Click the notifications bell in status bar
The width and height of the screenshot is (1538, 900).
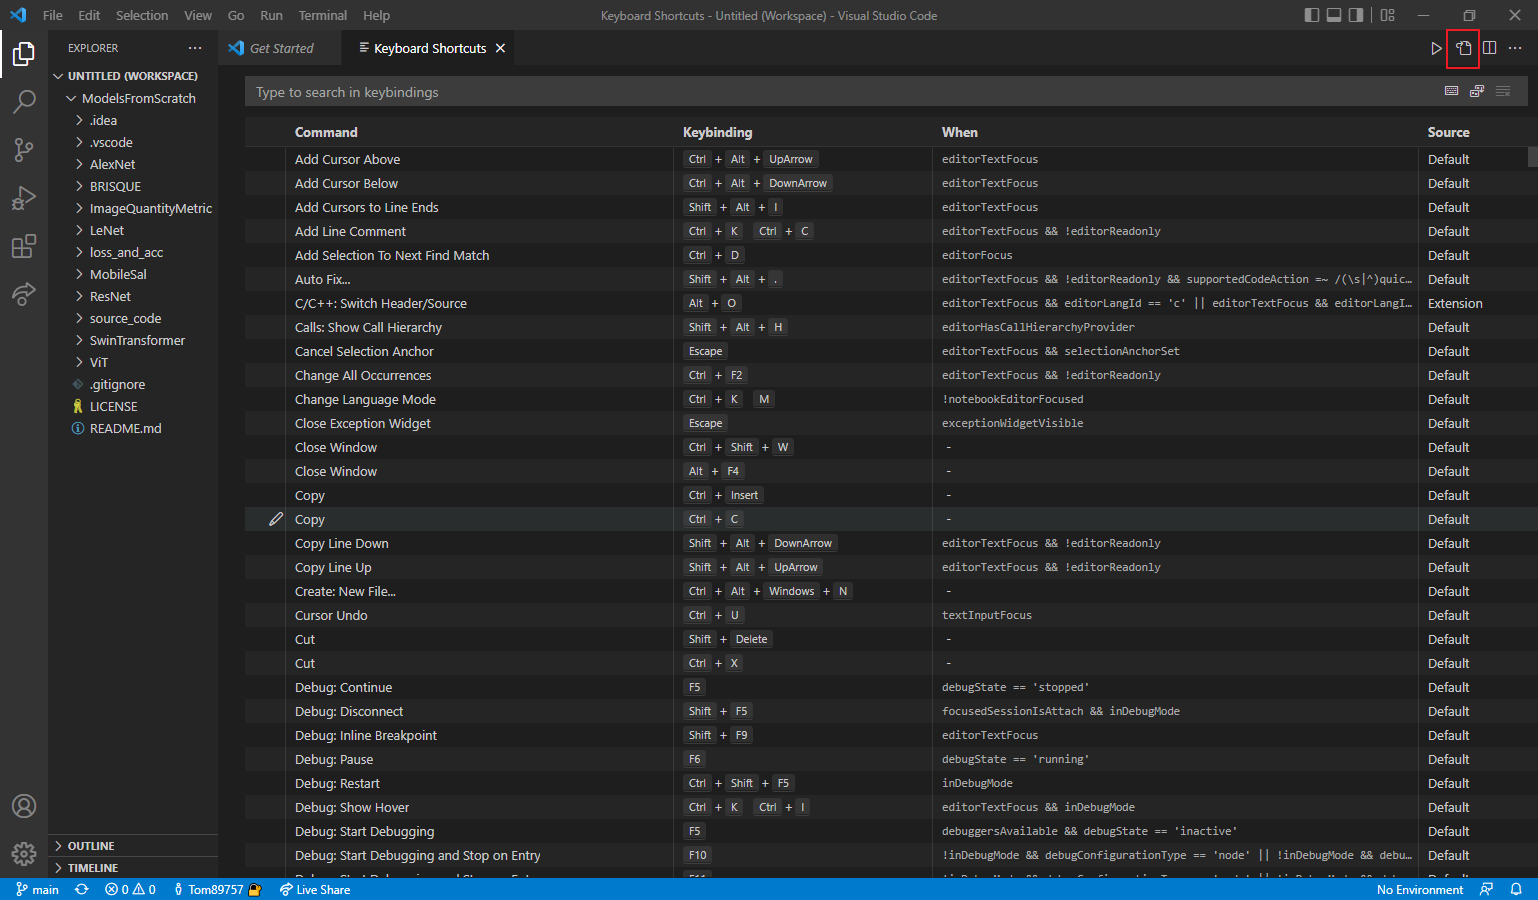pos(1516,889)
